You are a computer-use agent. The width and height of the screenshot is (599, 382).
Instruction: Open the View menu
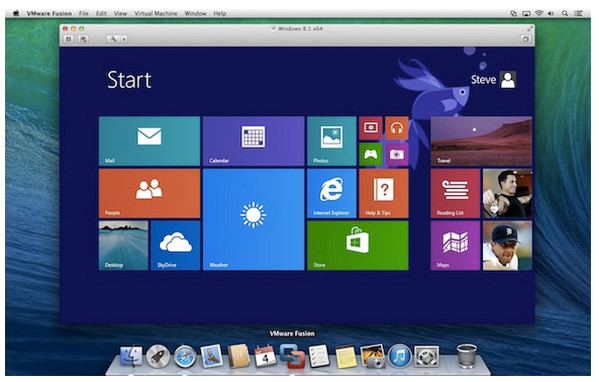(x=120, y=13)
